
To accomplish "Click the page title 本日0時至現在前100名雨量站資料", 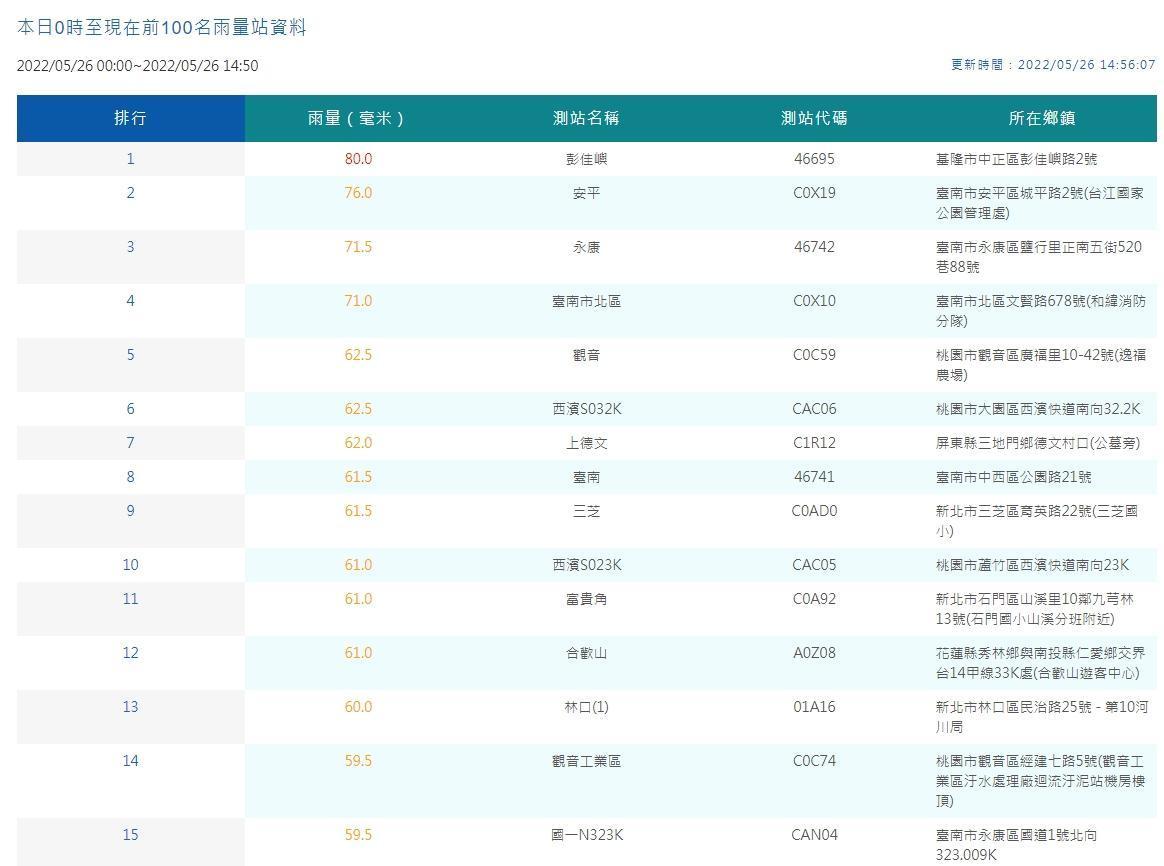I will [x=162, y=27].
